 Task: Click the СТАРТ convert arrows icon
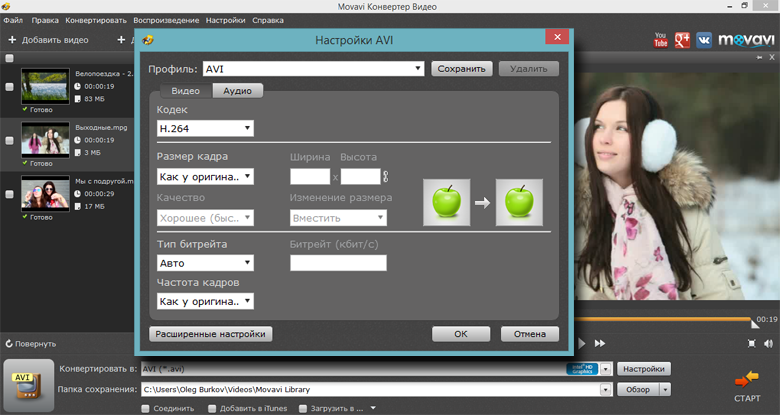[747, 380]
